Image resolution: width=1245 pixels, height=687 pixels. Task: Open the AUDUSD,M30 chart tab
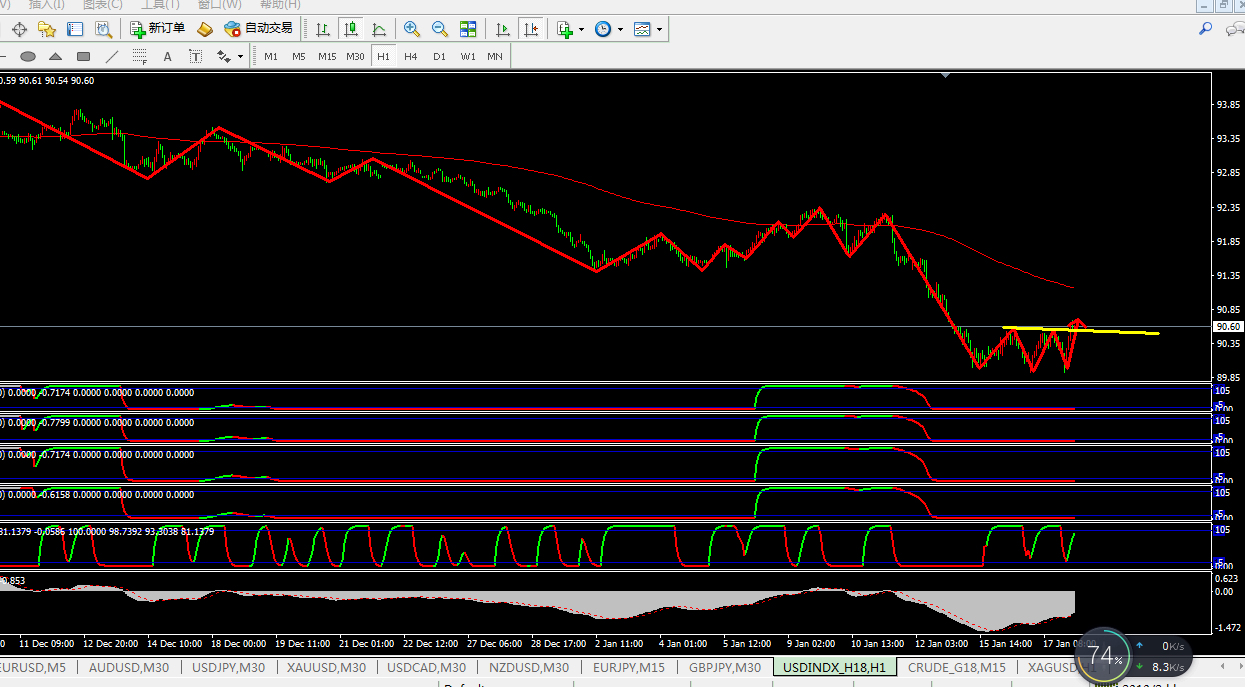128,667
